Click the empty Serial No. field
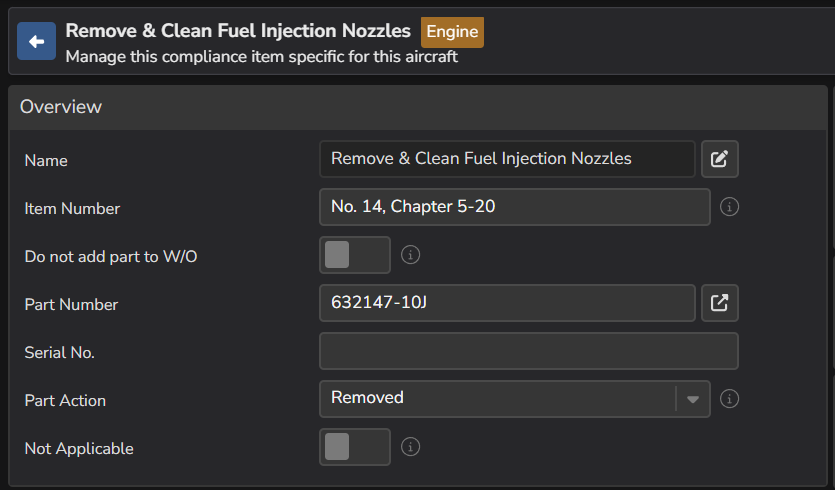The width and height of the screenshot is (835, 490). tap(528, 351)
